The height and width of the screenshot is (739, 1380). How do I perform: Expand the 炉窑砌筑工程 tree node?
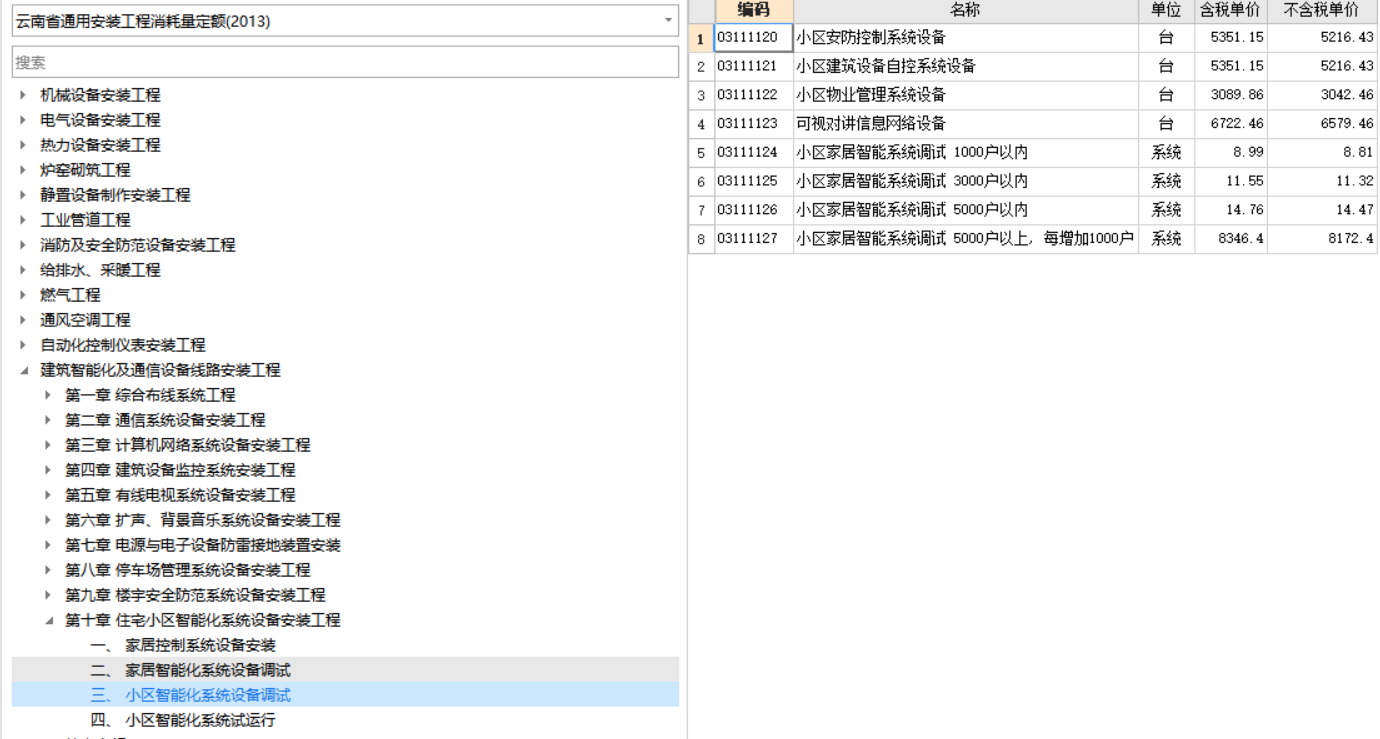point(23,170)
